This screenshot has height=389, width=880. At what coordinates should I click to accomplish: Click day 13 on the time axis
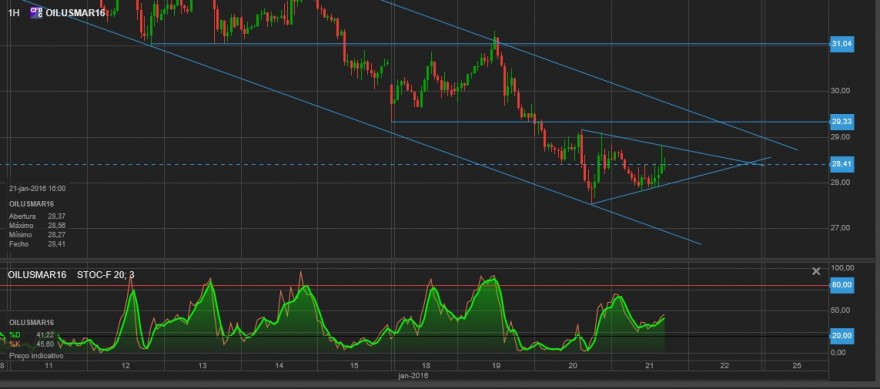(x=202, y=366)
